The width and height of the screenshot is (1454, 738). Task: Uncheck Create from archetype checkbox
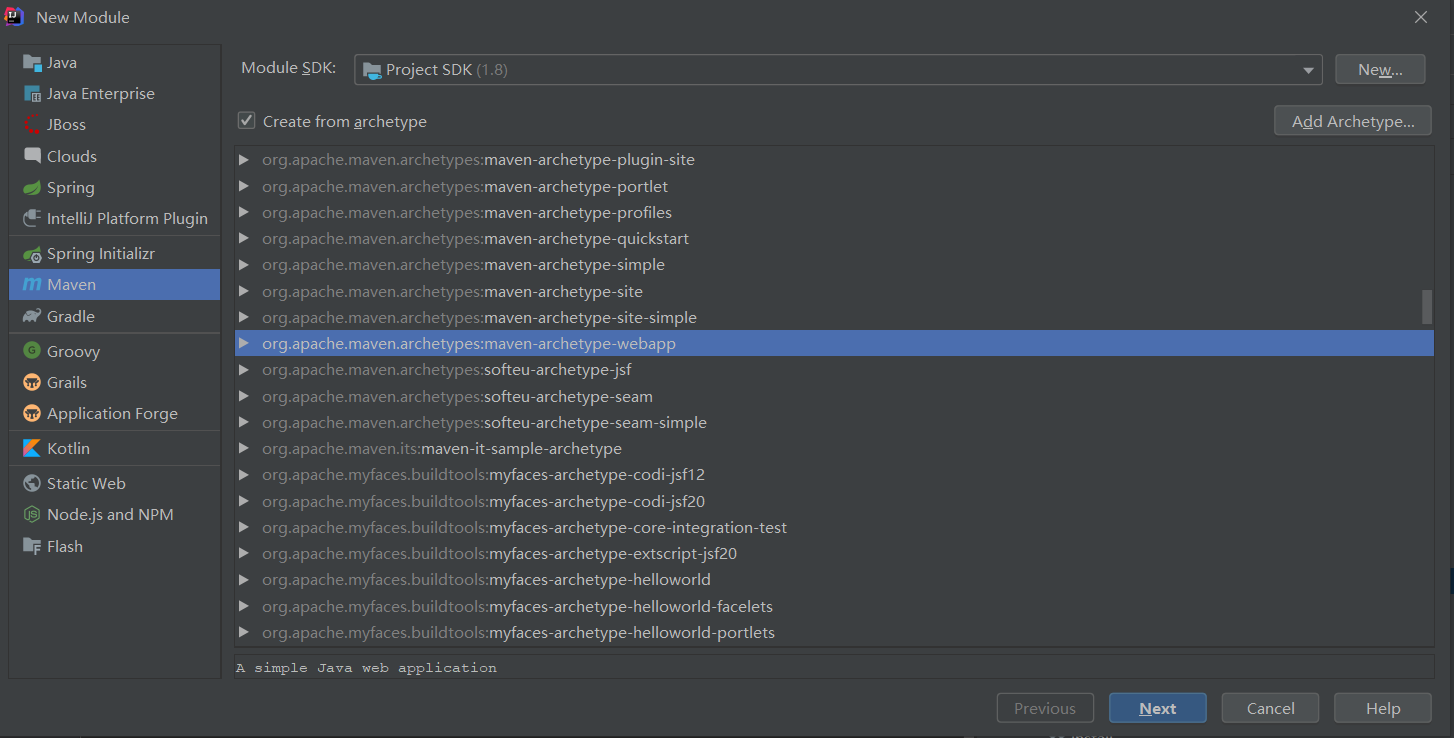[246, 121]
